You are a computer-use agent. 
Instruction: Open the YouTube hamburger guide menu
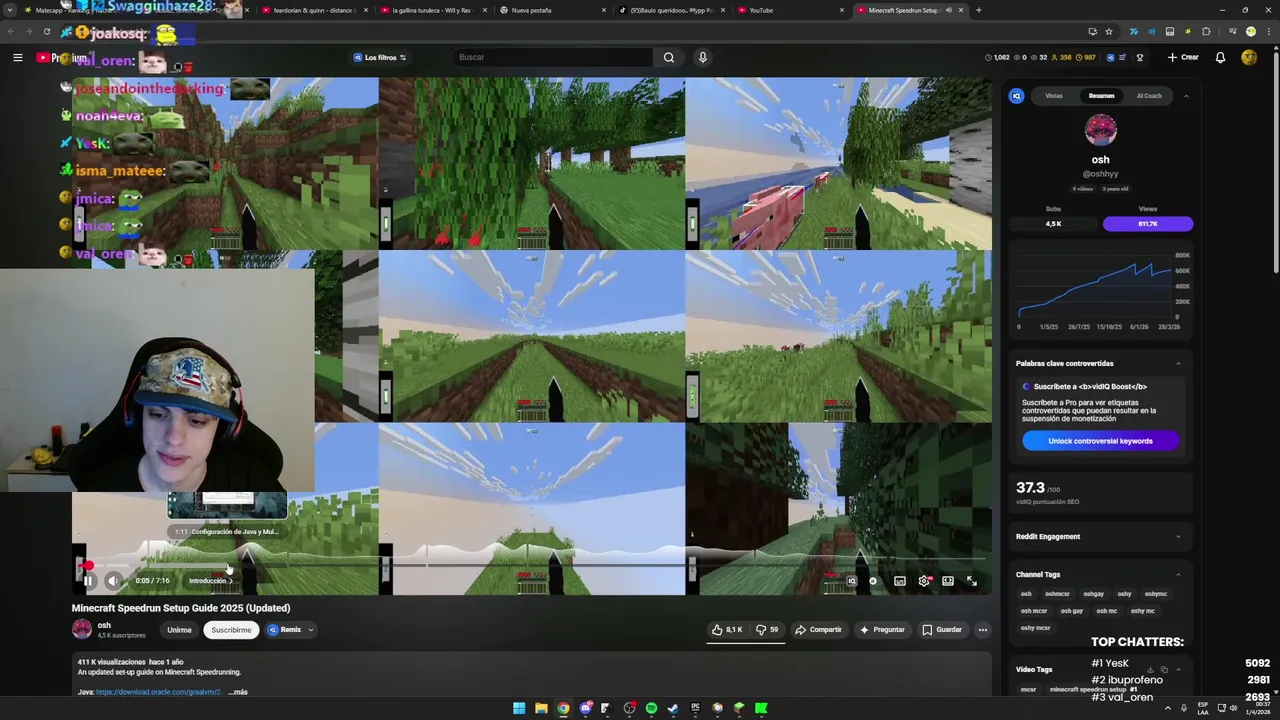click(x=17, y=58)
